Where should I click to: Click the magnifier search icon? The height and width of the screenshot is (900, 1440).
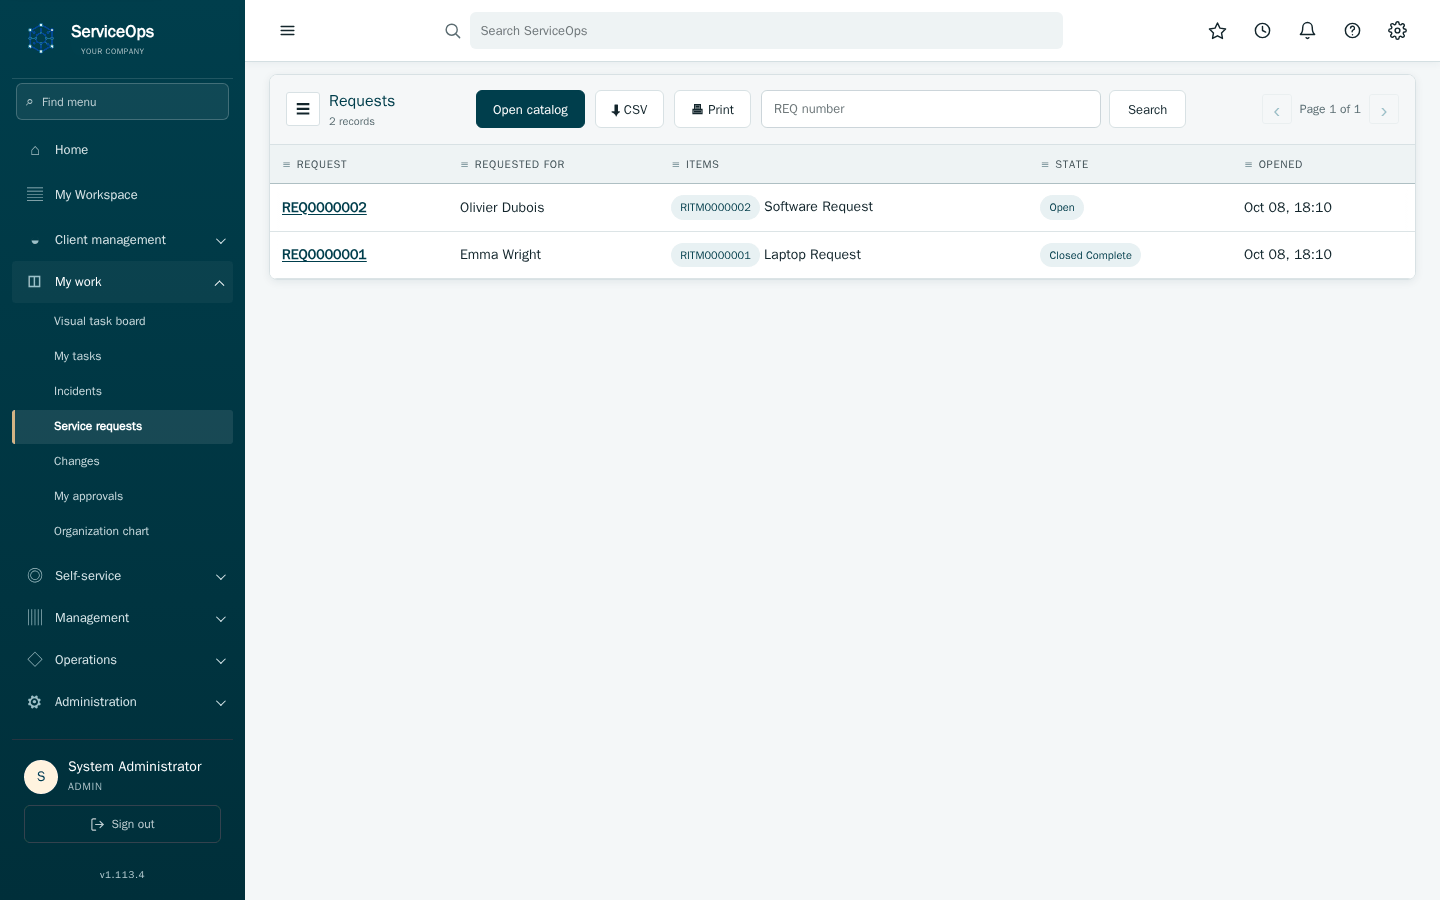coord(453,31)
